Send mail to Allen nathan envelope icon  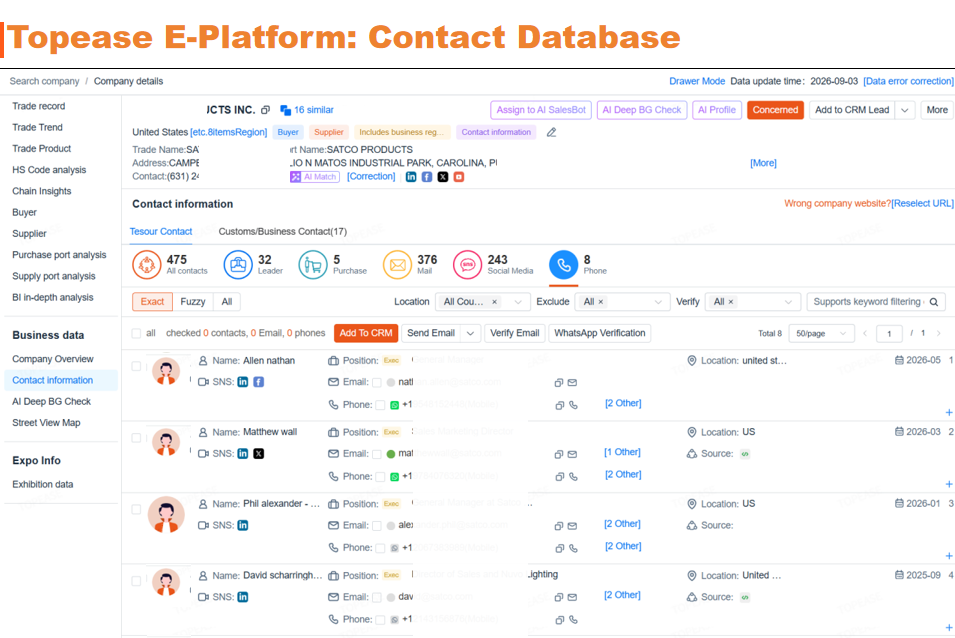pyautogui.click(x=573, y=383)
